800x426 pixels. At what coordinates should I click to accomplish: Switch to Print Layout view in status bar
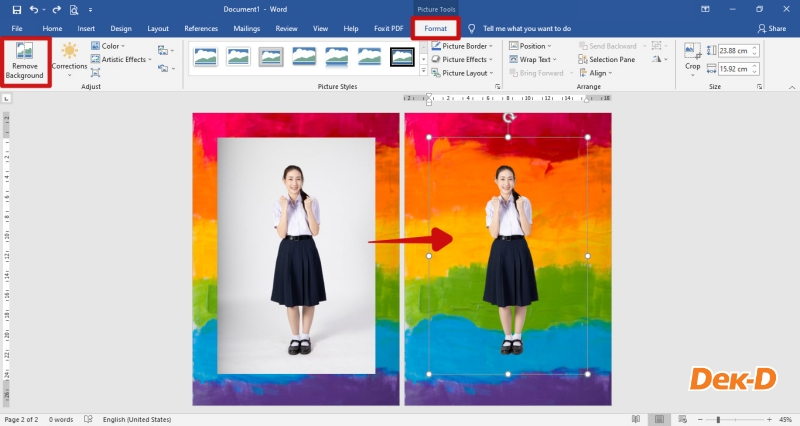tap(659, 419)
